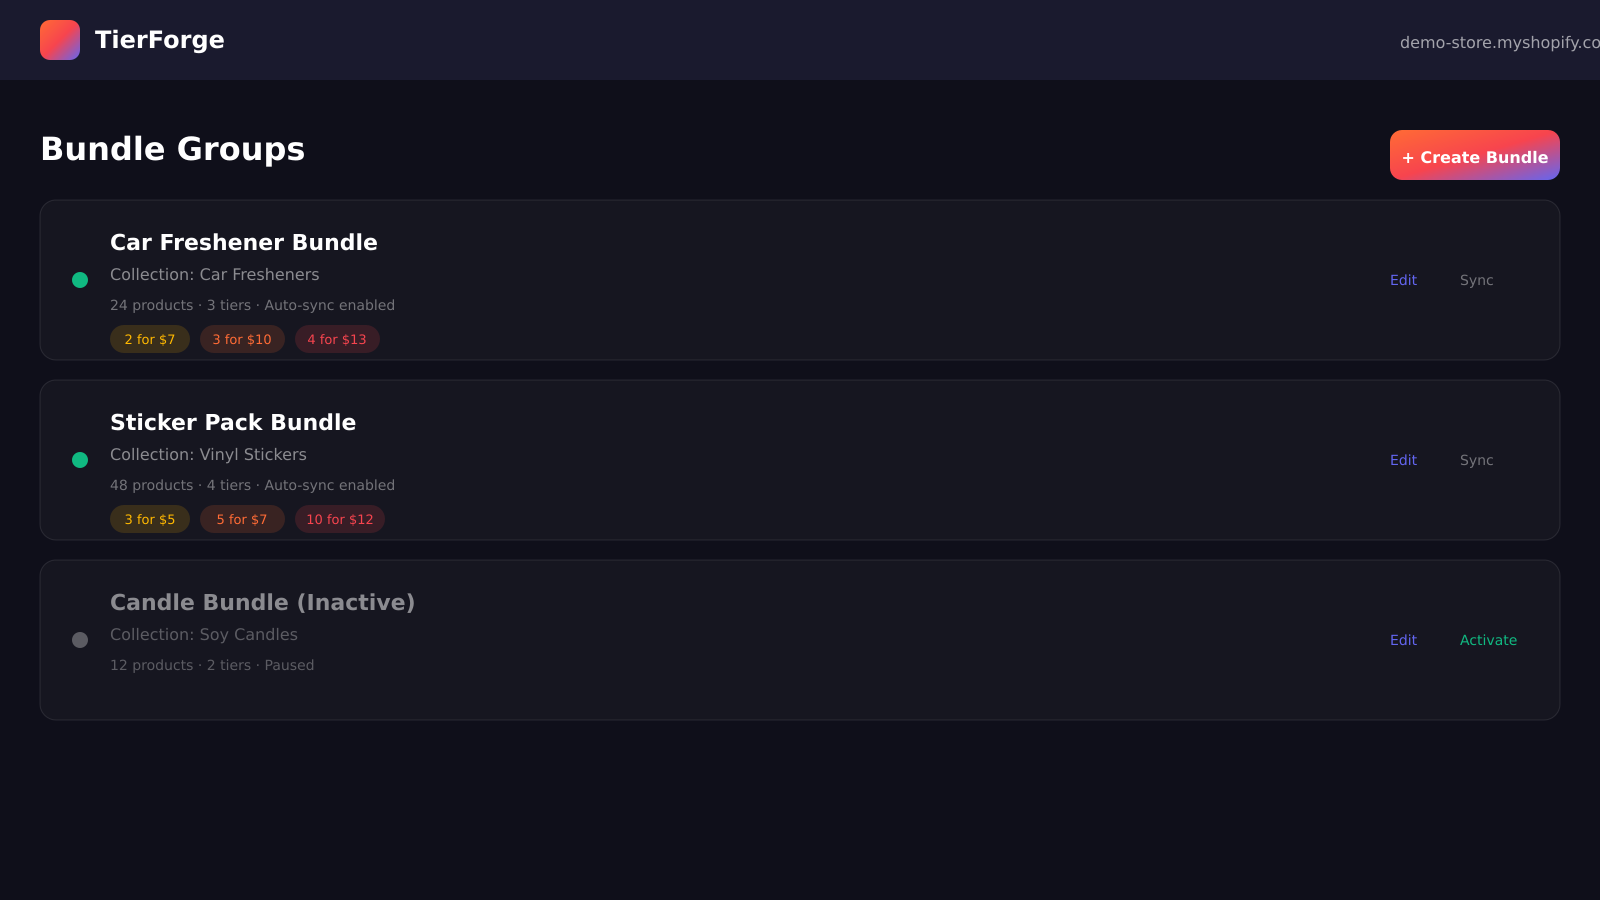The image size is (1600, 900).
Task: Select the "3 for $5" tier badge
Action: [x=150, y=519]
